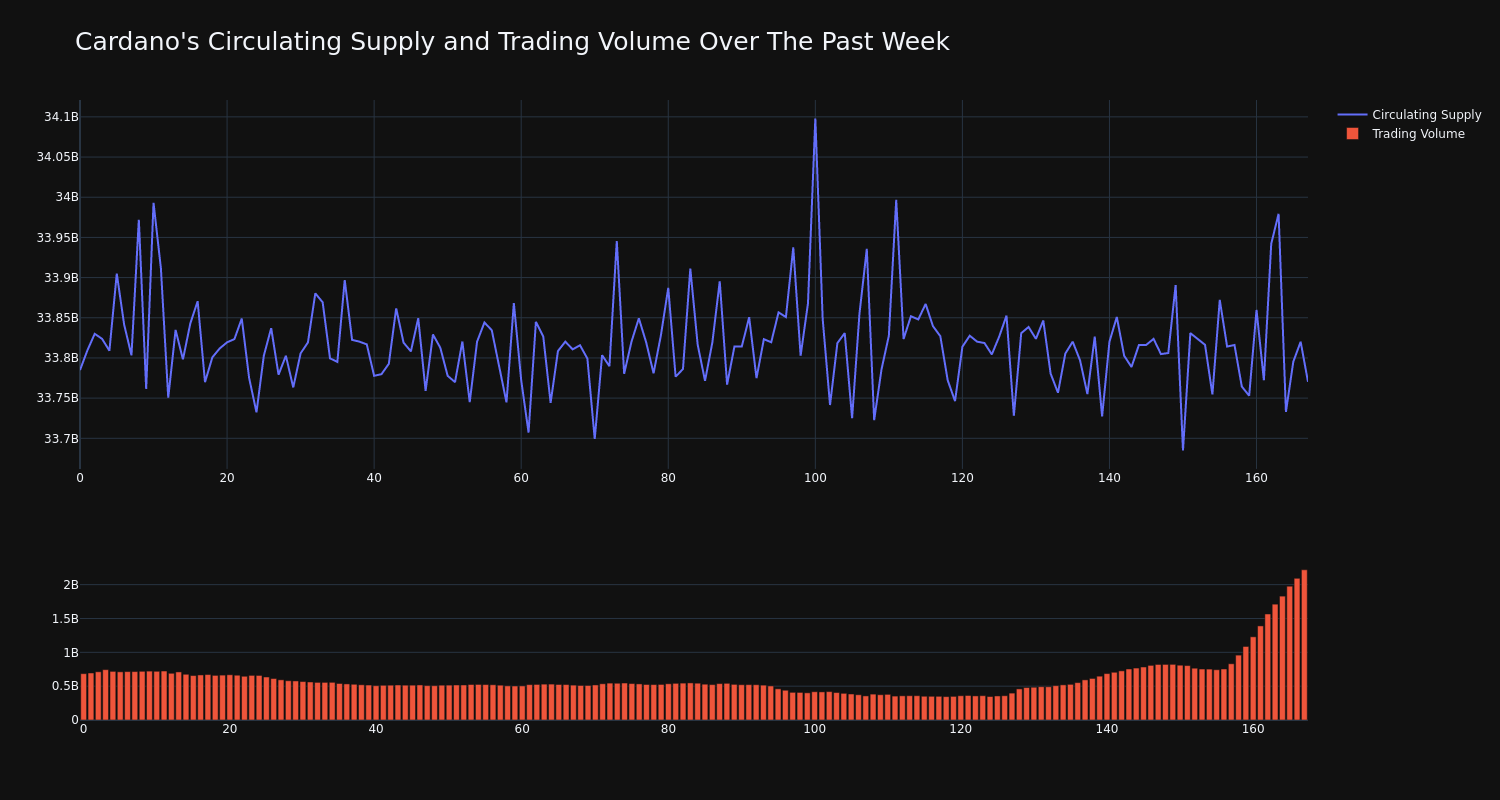Image resolution: width=1500 pixels, height=800 pixels.
Task: Click the 33.8B y-axis label
Action: (61, 358)
